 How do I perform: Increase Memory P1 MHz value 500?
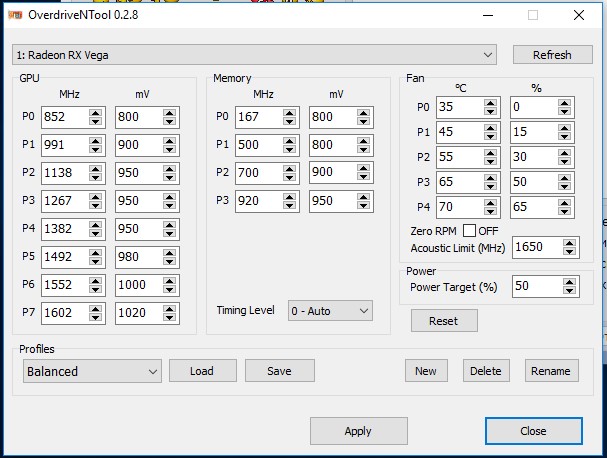(x=289, y=141)
